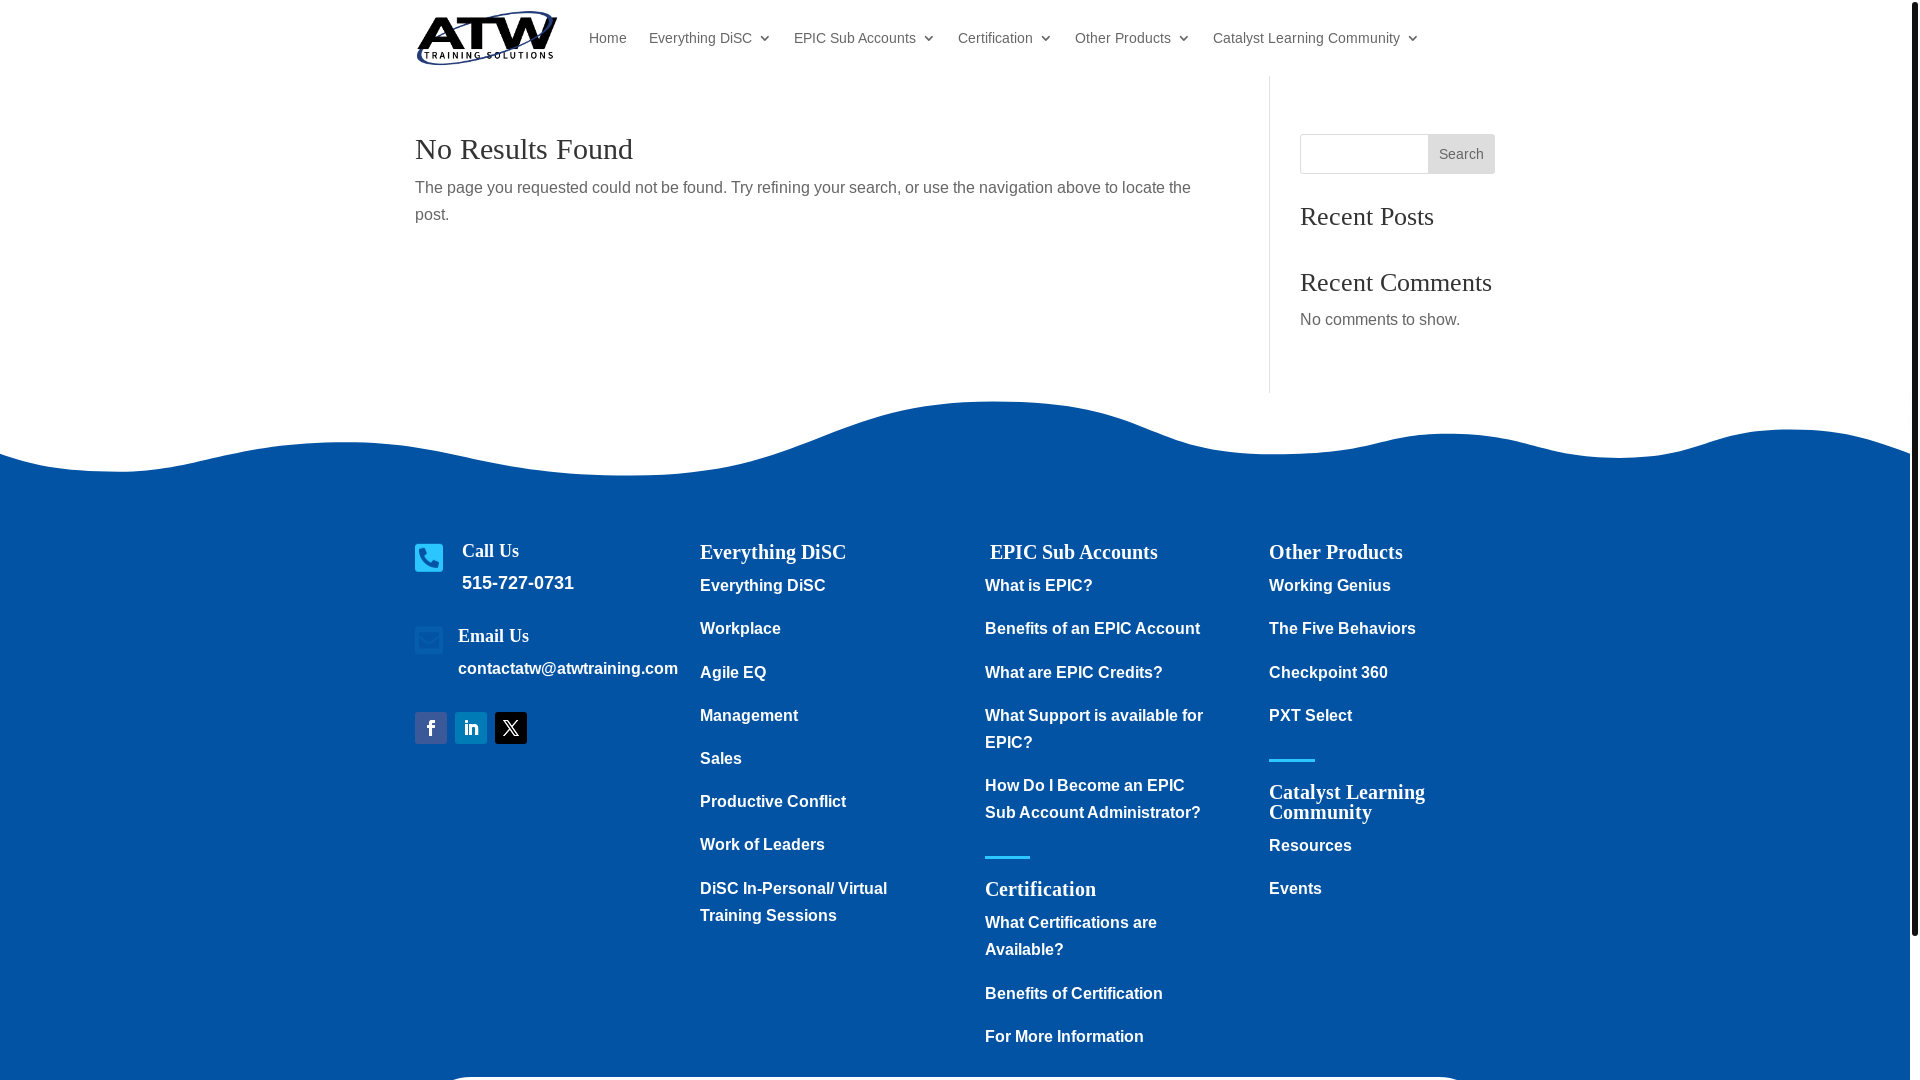Viewport: 1920px width, 1080px height.
Task: Open How Do I Become an EPIC Sub Account Administrator link
Action: point(1093,799)
